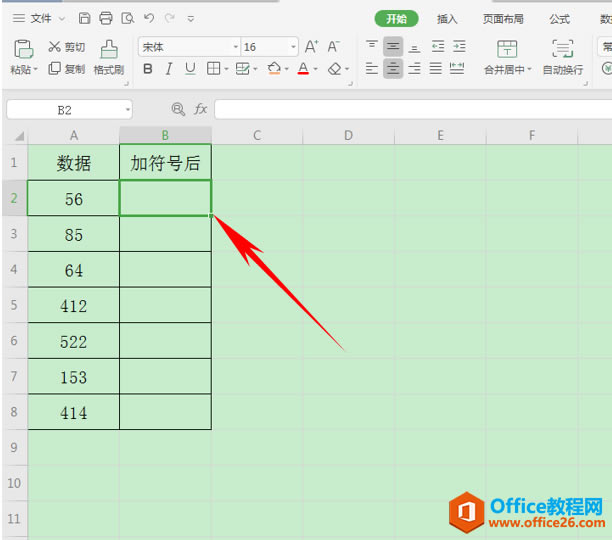Apply the red font color A
612x540 pixels.
pyautogui.click(x=303, y=69)
